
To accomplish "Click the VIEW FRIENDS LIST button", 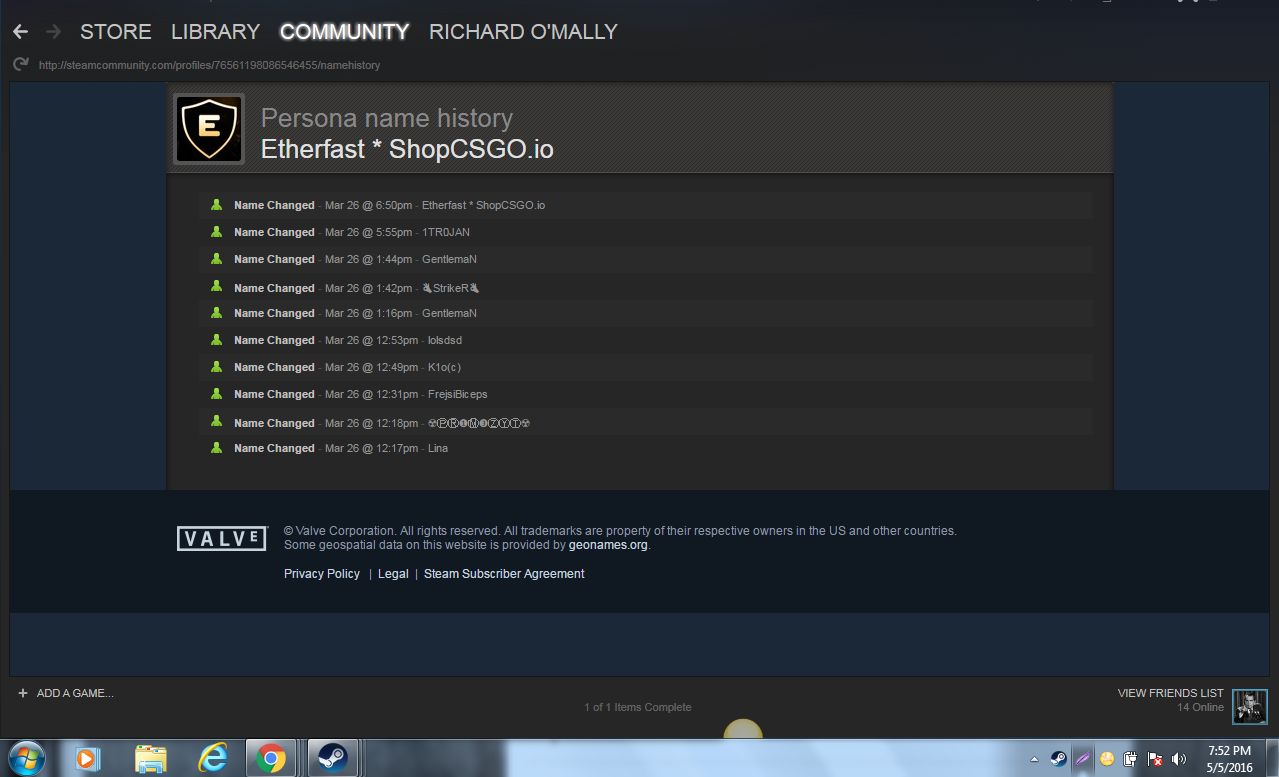I will pyautogui.click(x=1170, y=693).
